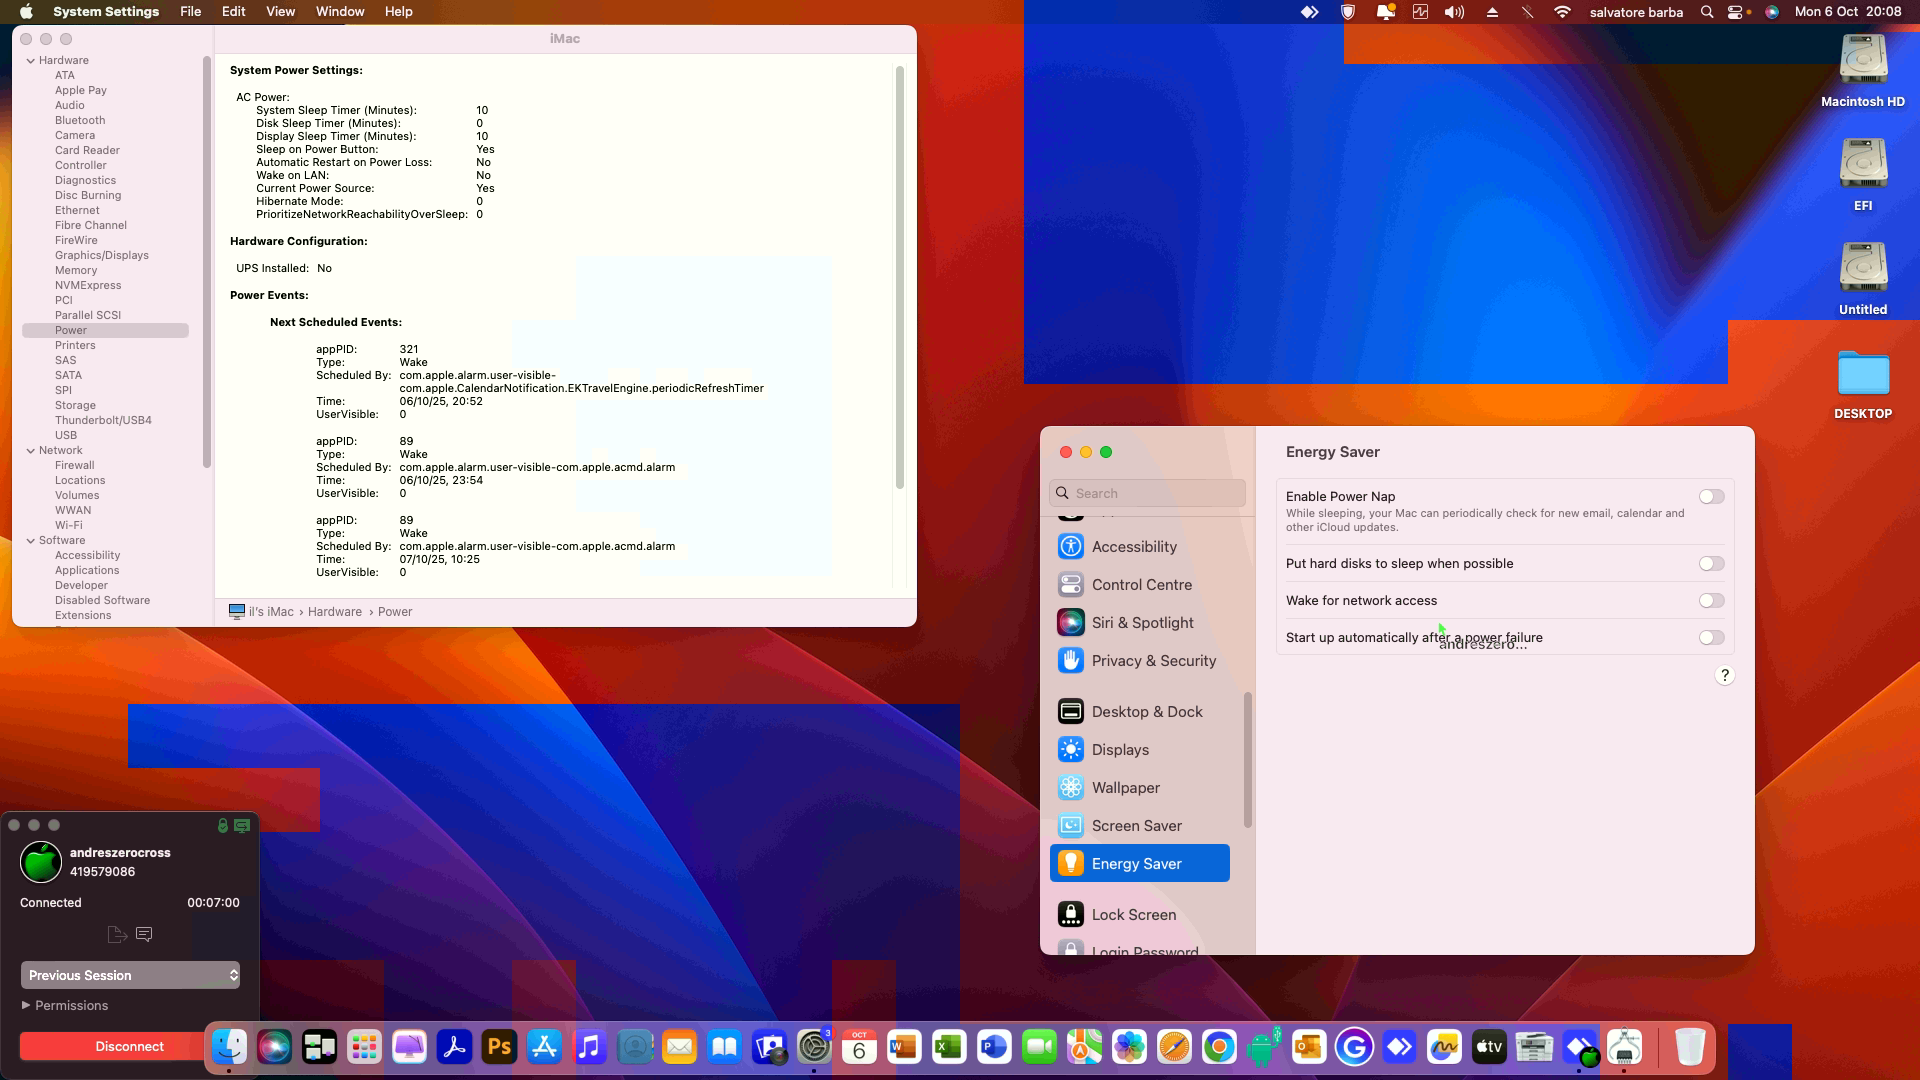Expand Permissions in the connection window
This screenshot has height=1080, width=1920.
click(x=25, y=1005)
